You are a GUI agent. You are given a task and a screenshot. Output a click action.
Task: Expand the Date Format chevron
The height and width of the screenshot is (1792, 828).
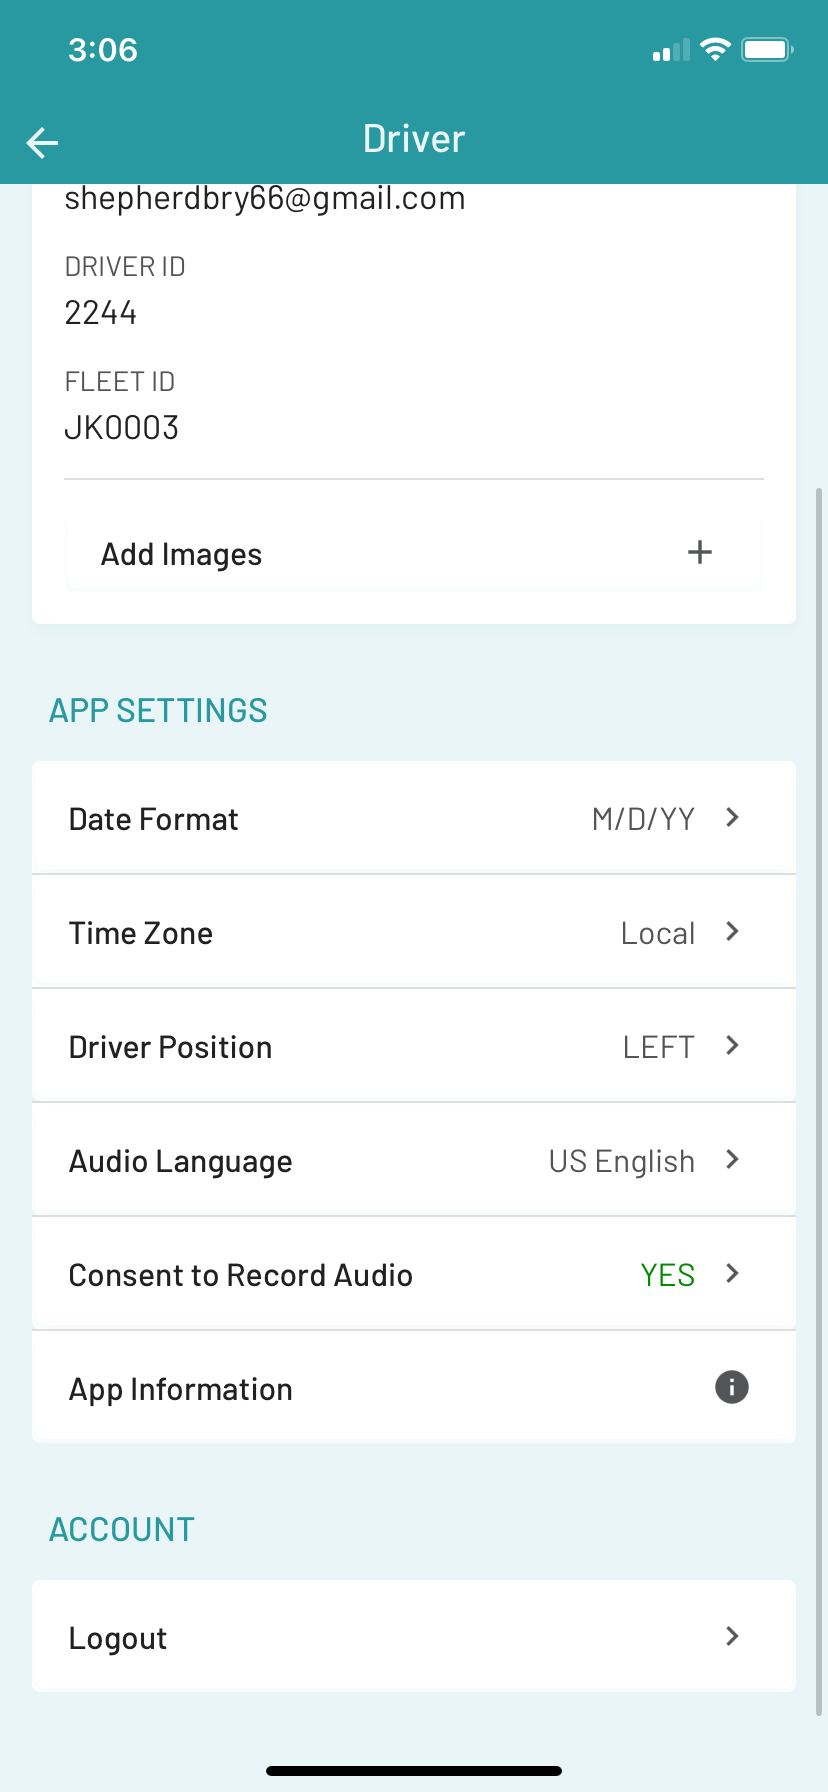pos(732,817)
